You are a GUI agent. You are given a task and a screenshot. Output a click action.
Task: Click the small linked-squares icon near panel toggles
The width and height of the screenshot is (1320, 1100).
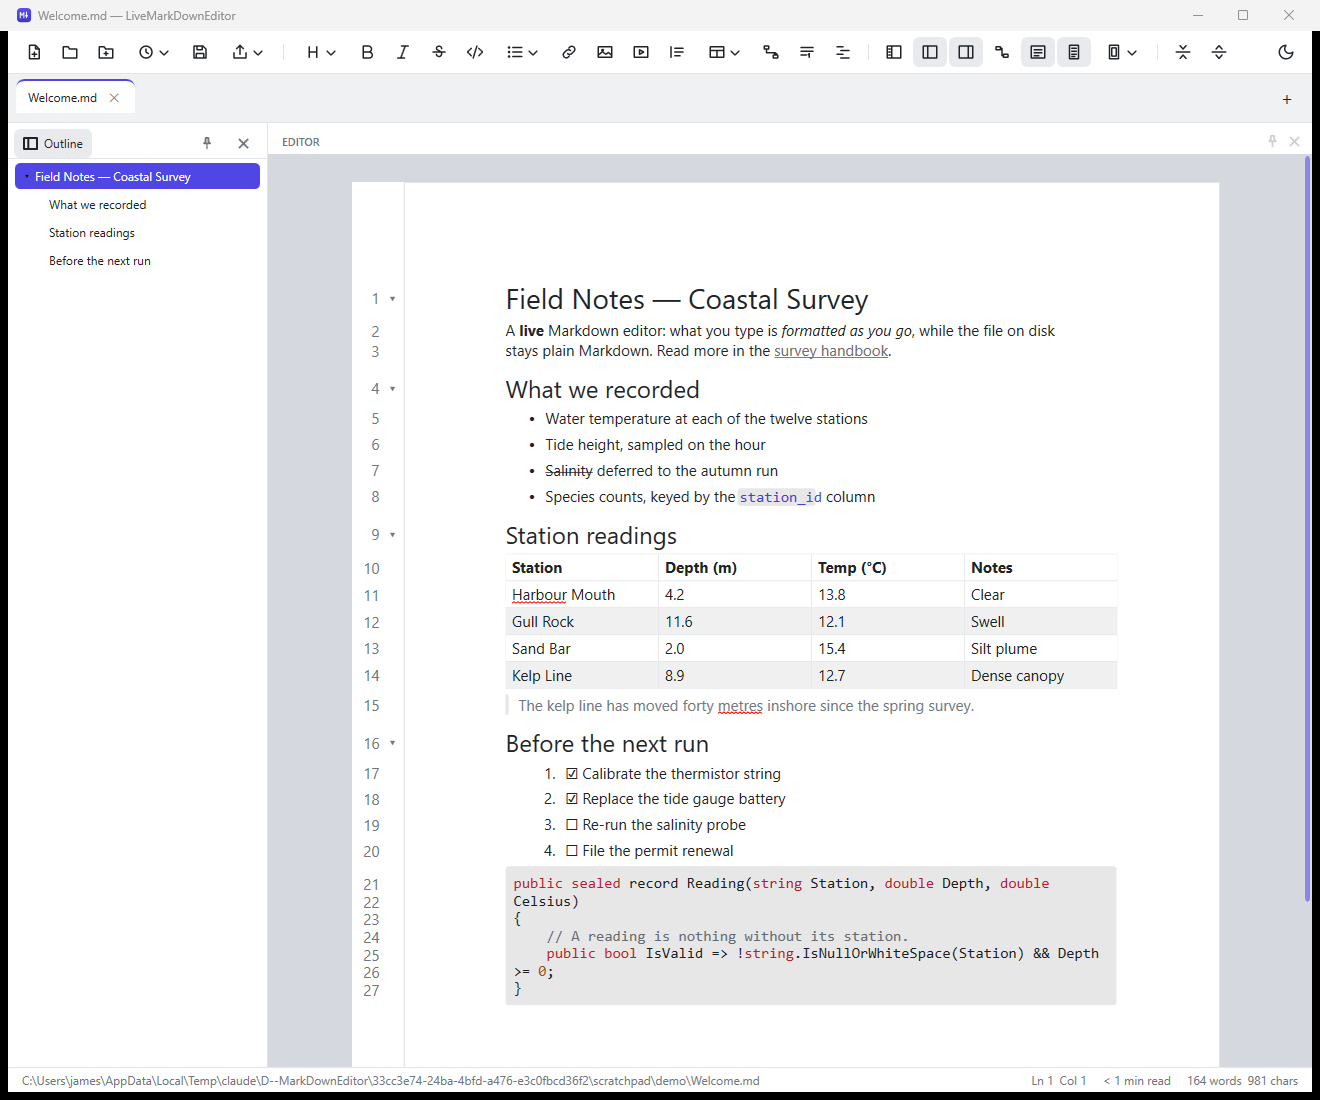point(1002,52)
